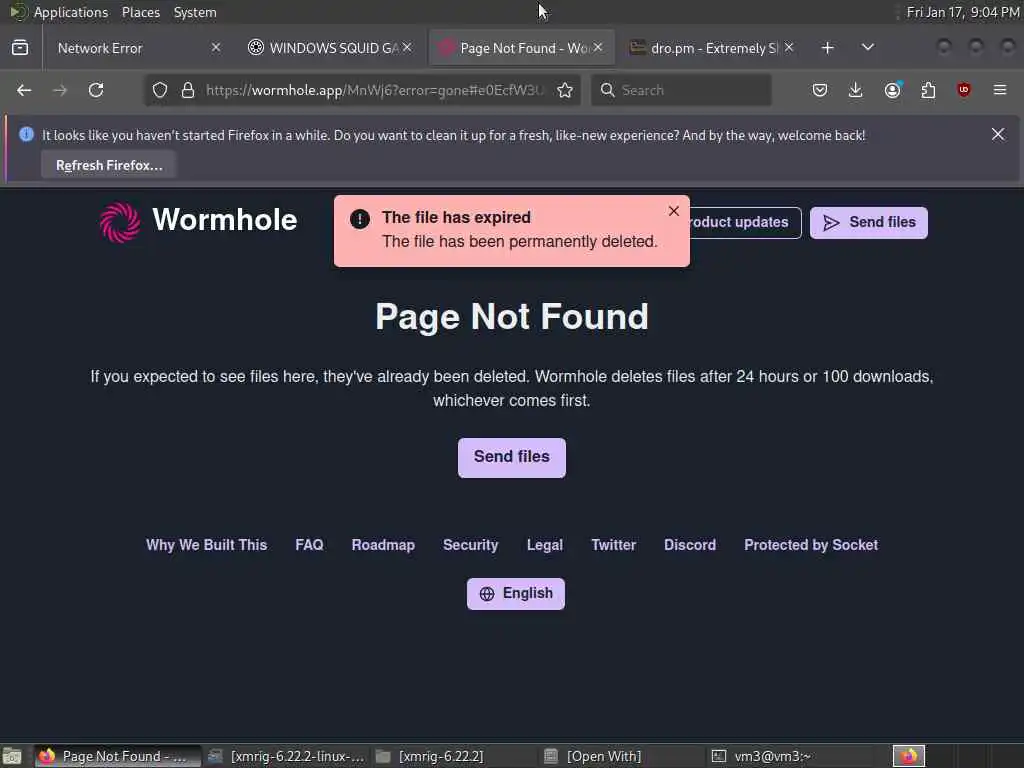
Task: Reload the current page
Action: pos(96,90)
